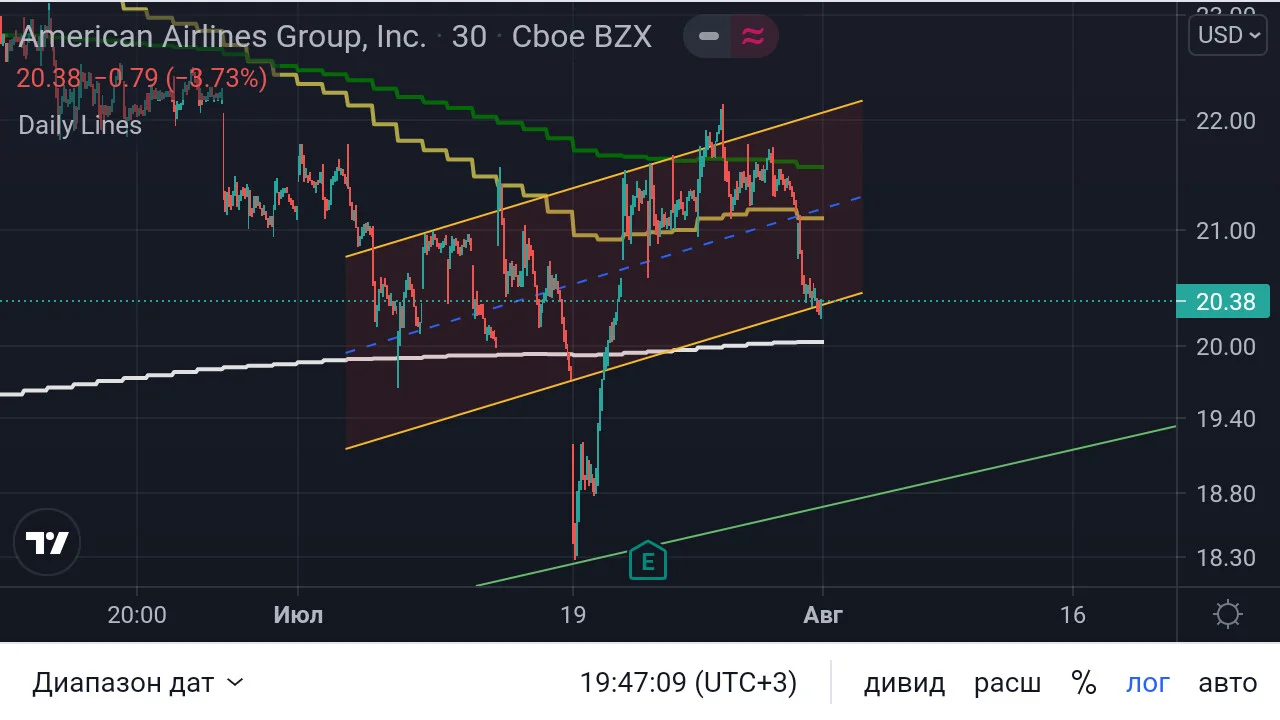
Task: Click the 16 date label on time axis
Action: click(1072, 614)
